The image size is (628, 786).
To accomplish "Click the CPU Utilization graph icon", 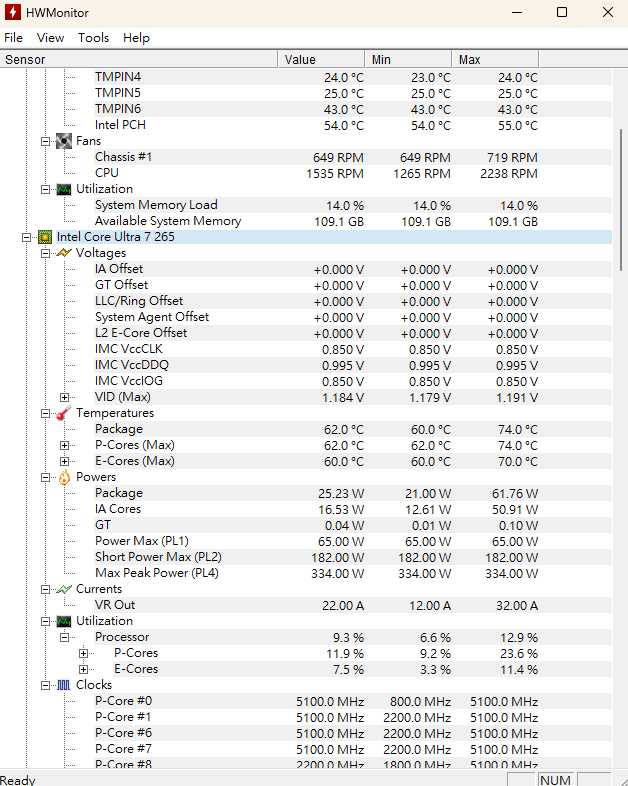I will pyautogui.click(x=64, y=621).
